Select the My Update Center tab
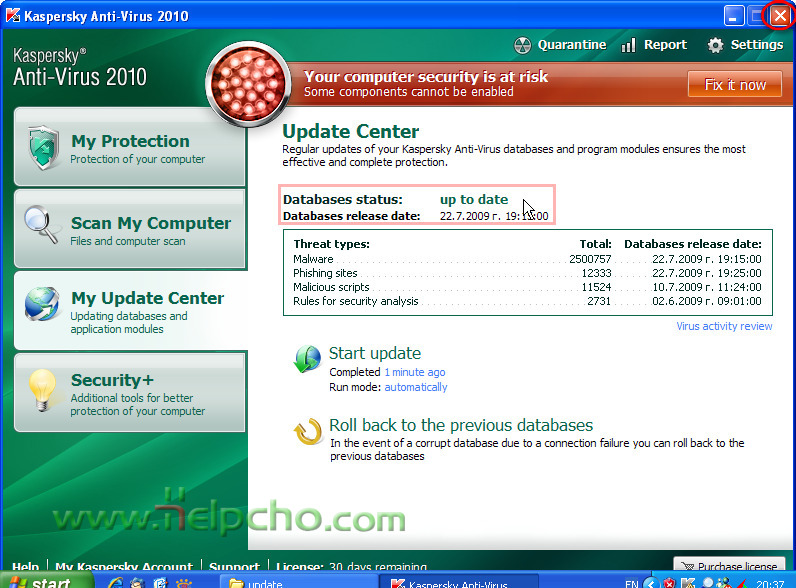 click(131, 311)
